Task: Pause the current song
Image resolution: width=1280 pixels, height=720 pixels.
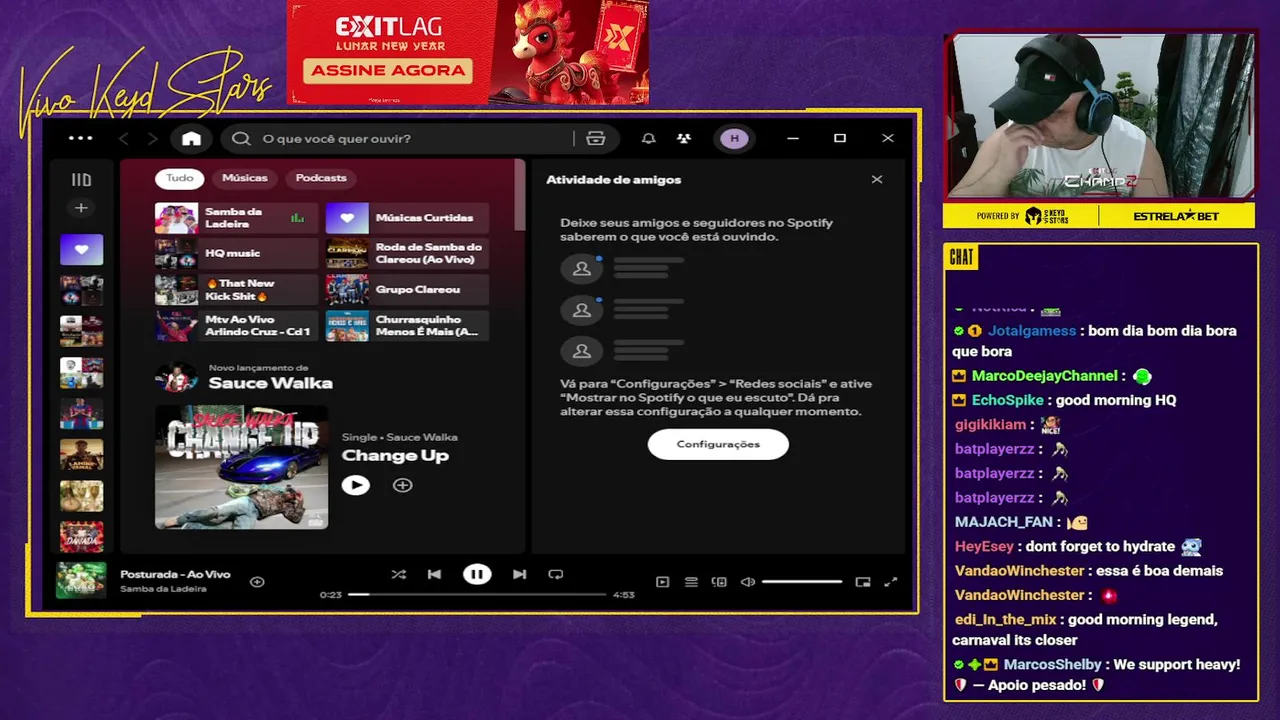Action: tap(477, 574)
